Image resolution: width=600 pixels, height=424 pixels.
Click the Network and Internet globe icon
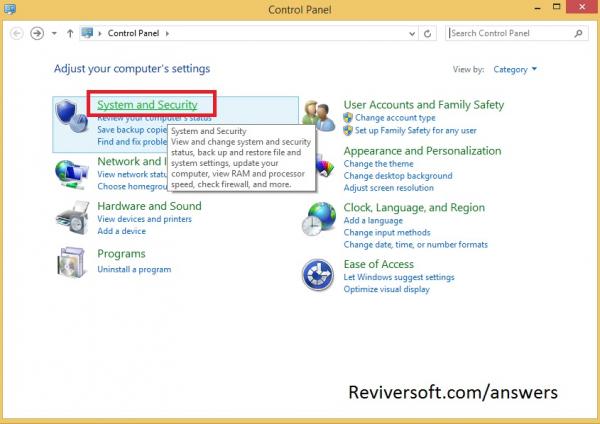coord(72,174)
